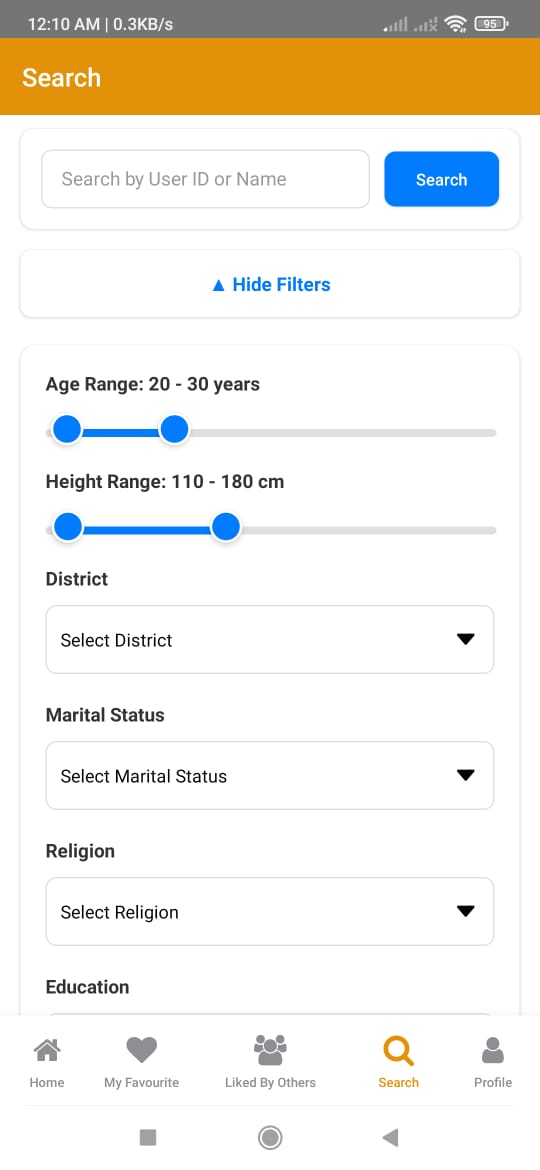
Task: Click the blue Search button
Action: coord(442,179)
